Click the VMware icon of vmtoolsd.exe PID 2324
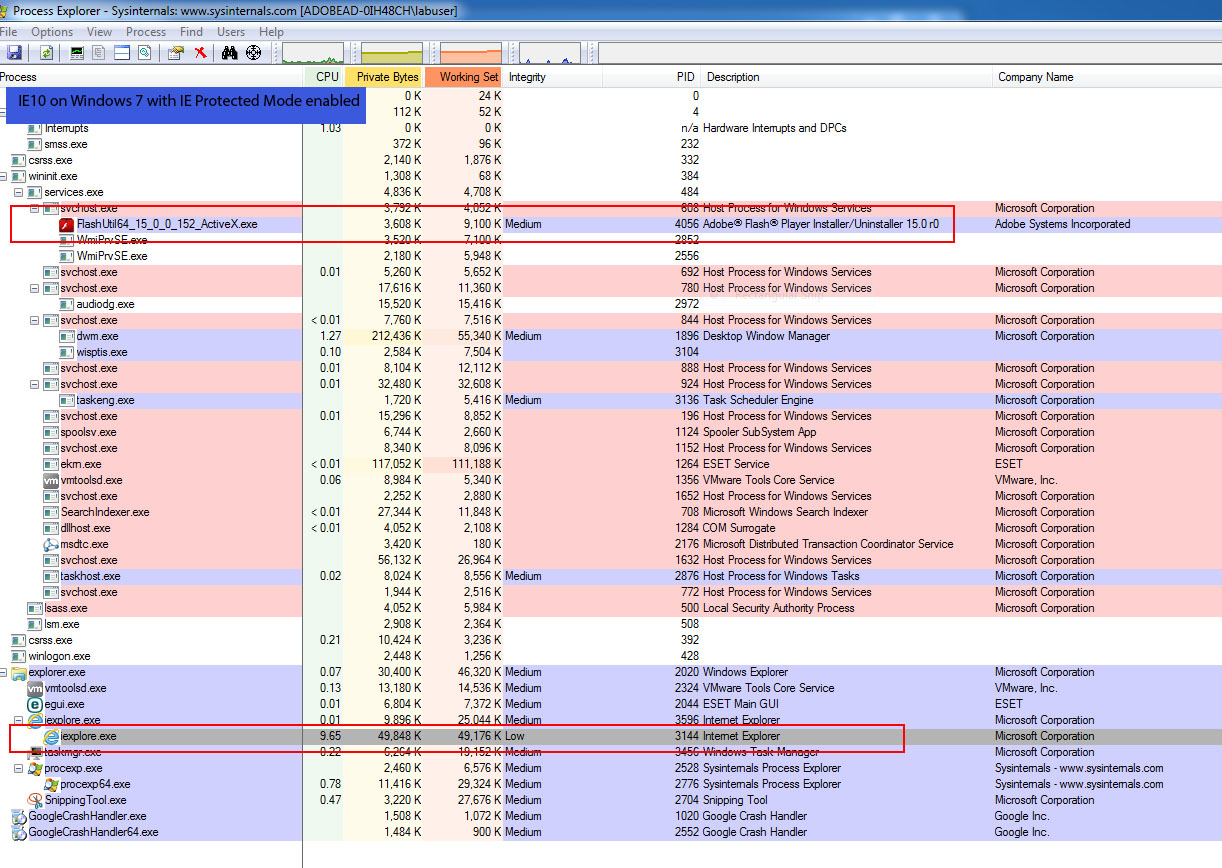The height and width of the screenshot is (868, 1222). pyautogui.click(x=35, y=688)
